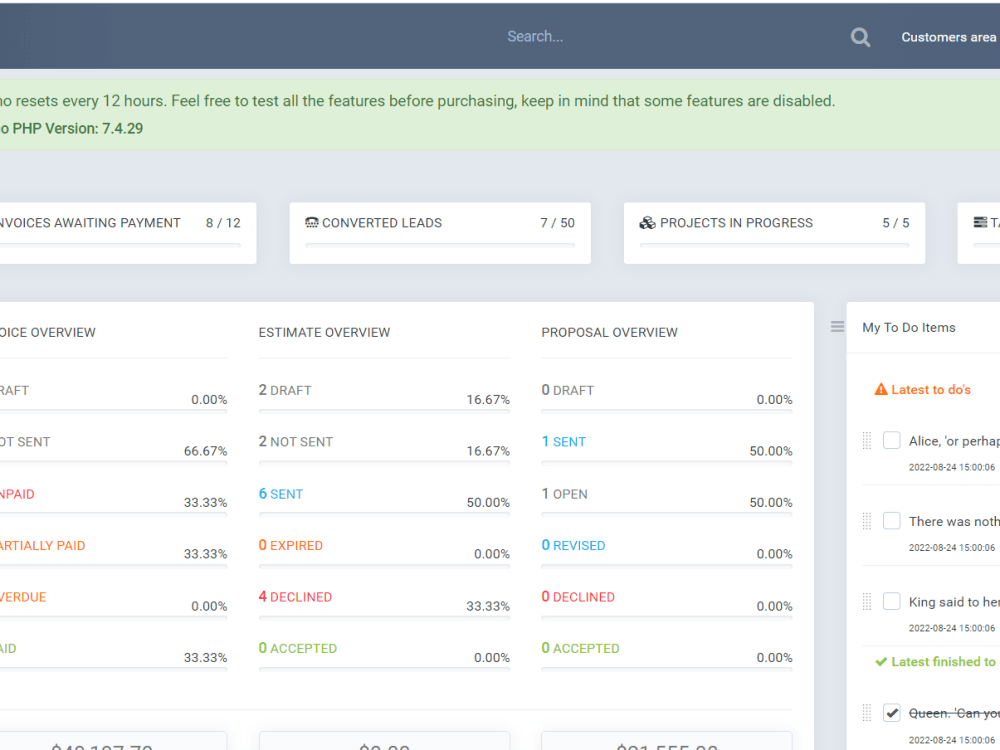Click the headset icon on Converted Leads widget
Image resolution: width=1000 pixels, height=750 pixels.
click(x=311, y=222)
